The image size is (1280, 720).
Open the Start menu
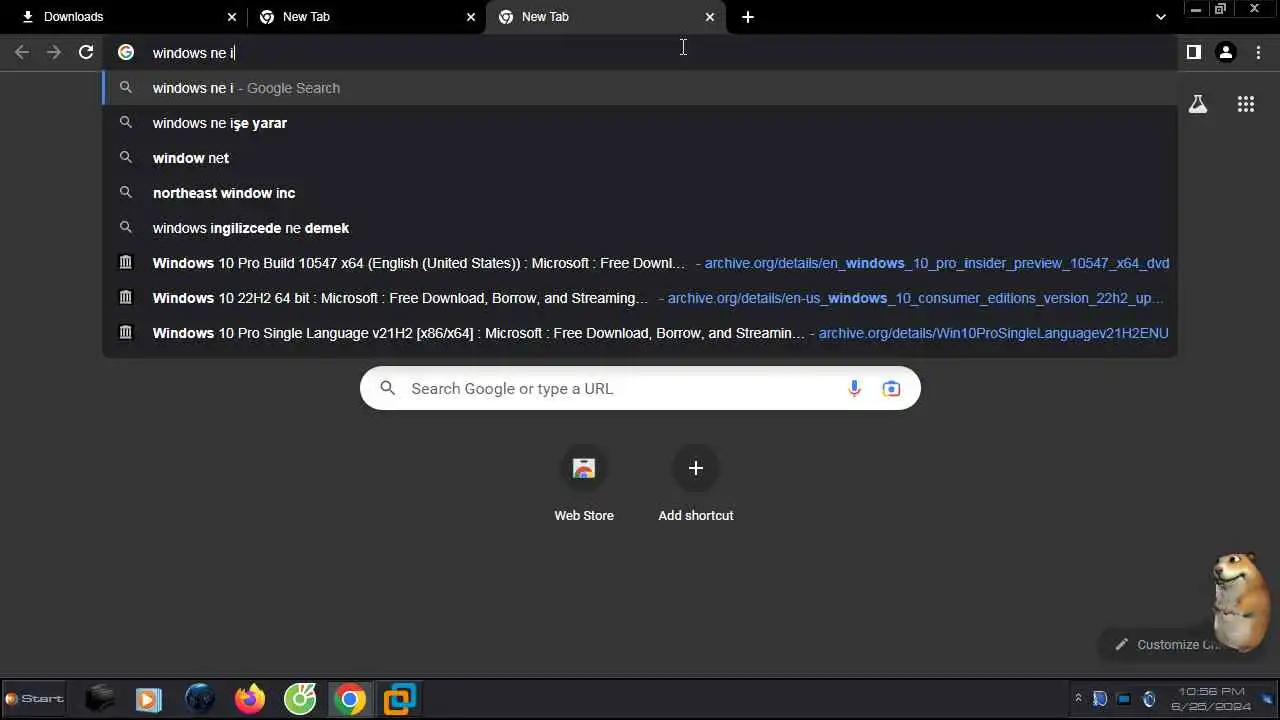[35, 699]
